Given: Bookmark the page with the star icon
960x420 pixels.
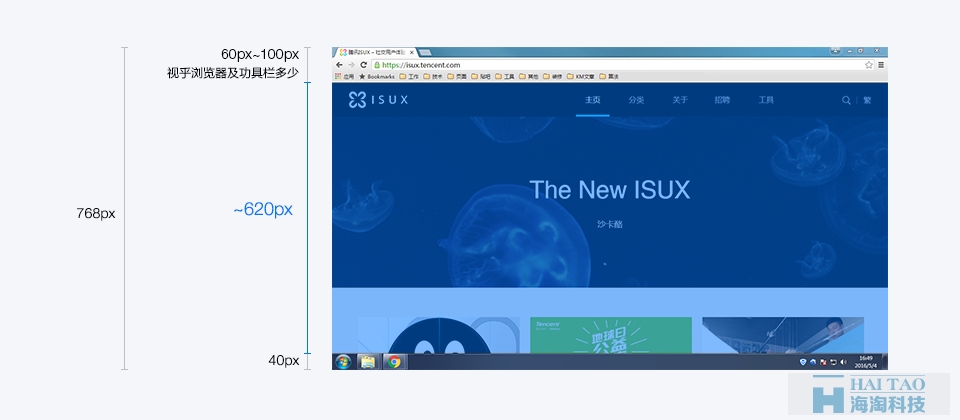Looking at the screenshot, I should (x=868, y=65).
